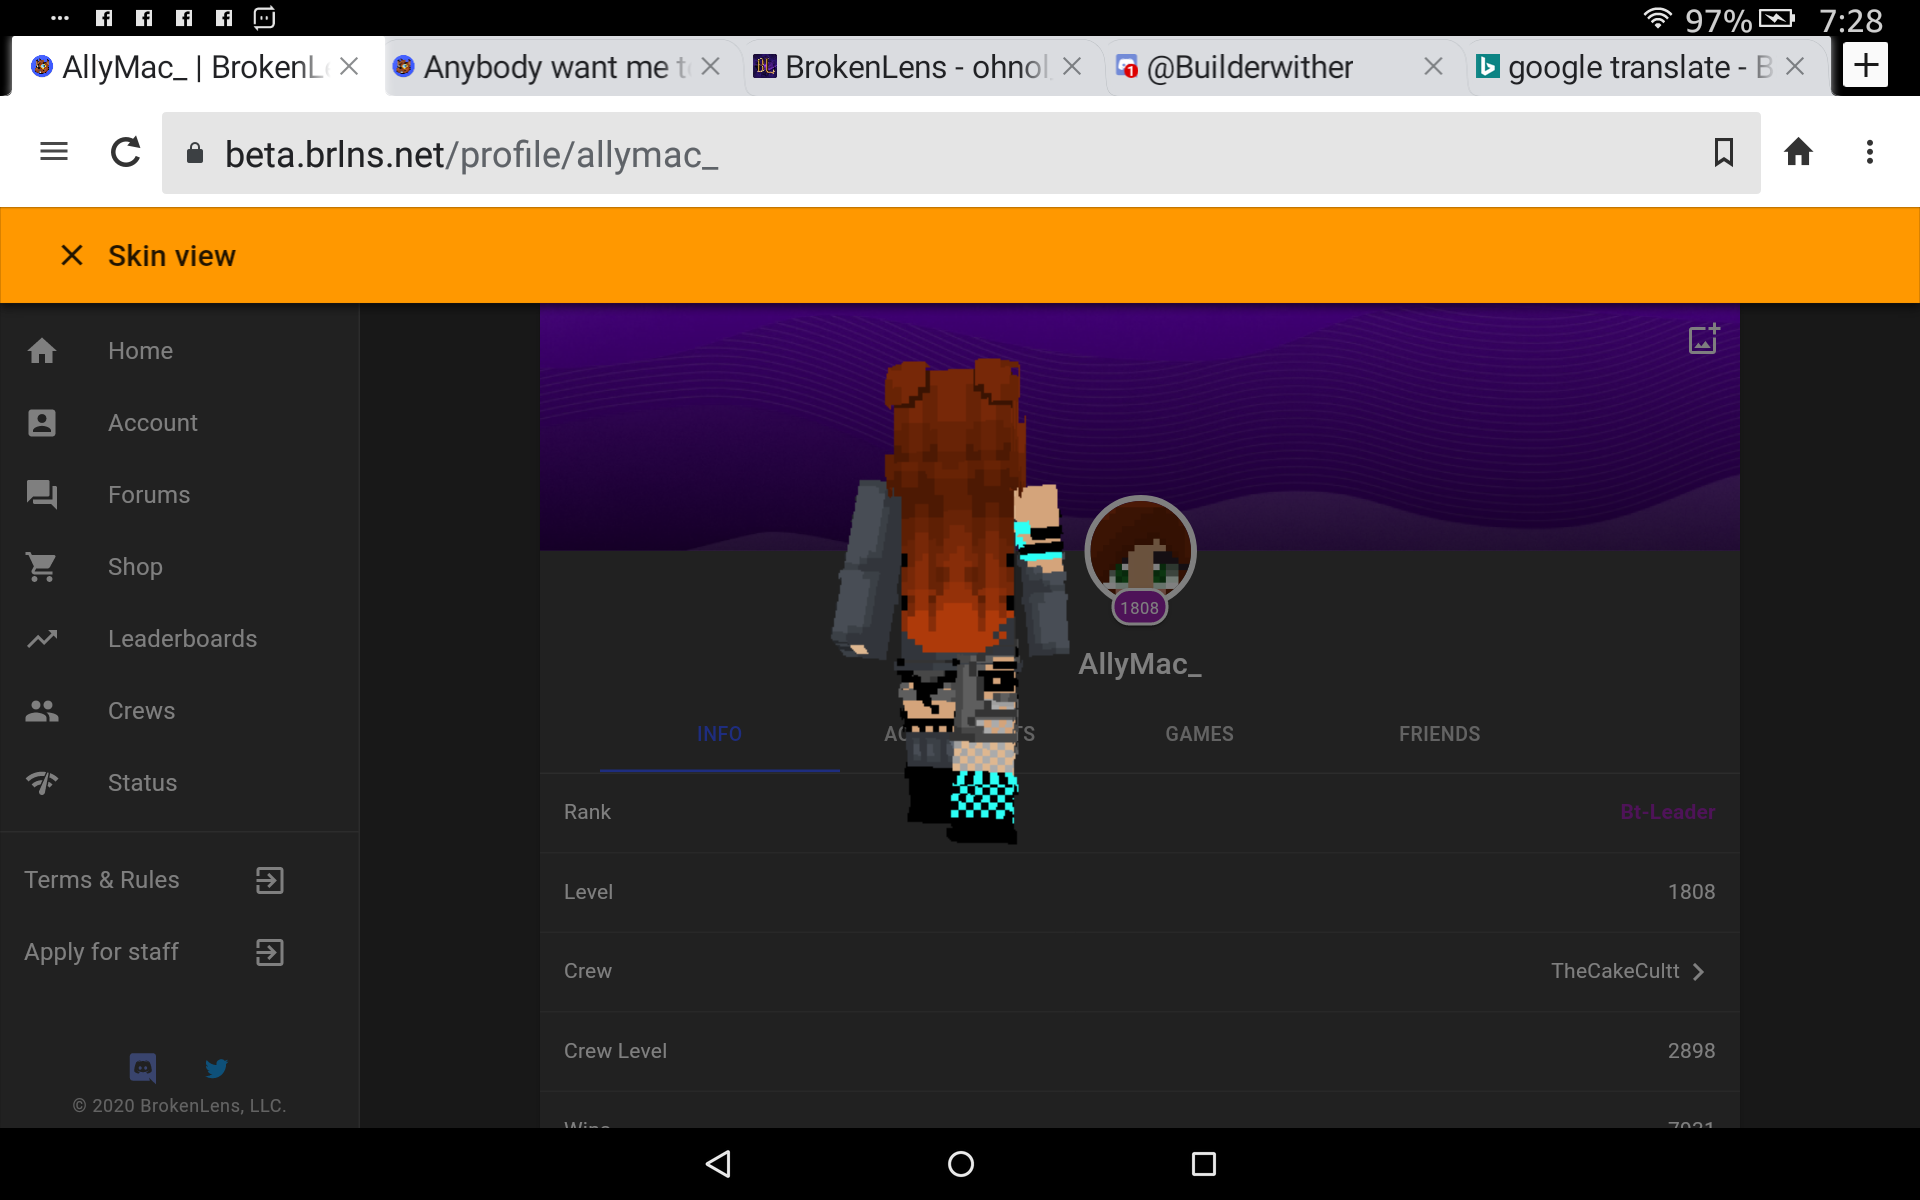Close the BrokenLens ohno tab
The image size is (1920, 1200).
[x=1072, y=67]
